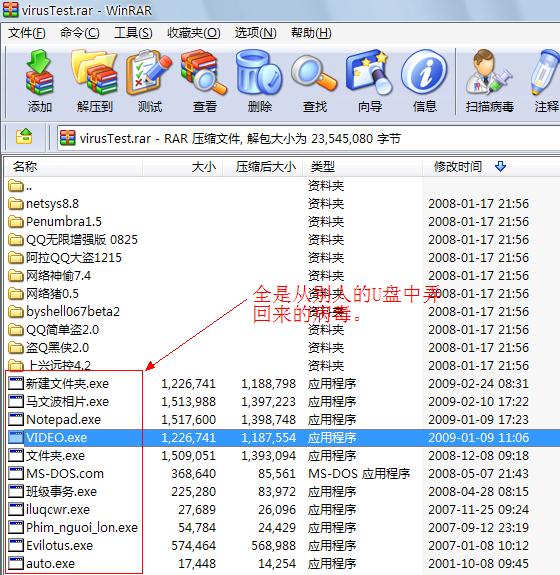Open the 查看 (View) toolbar icon
The height and width of the screenshot is (575, 560).
pos(204,81)
